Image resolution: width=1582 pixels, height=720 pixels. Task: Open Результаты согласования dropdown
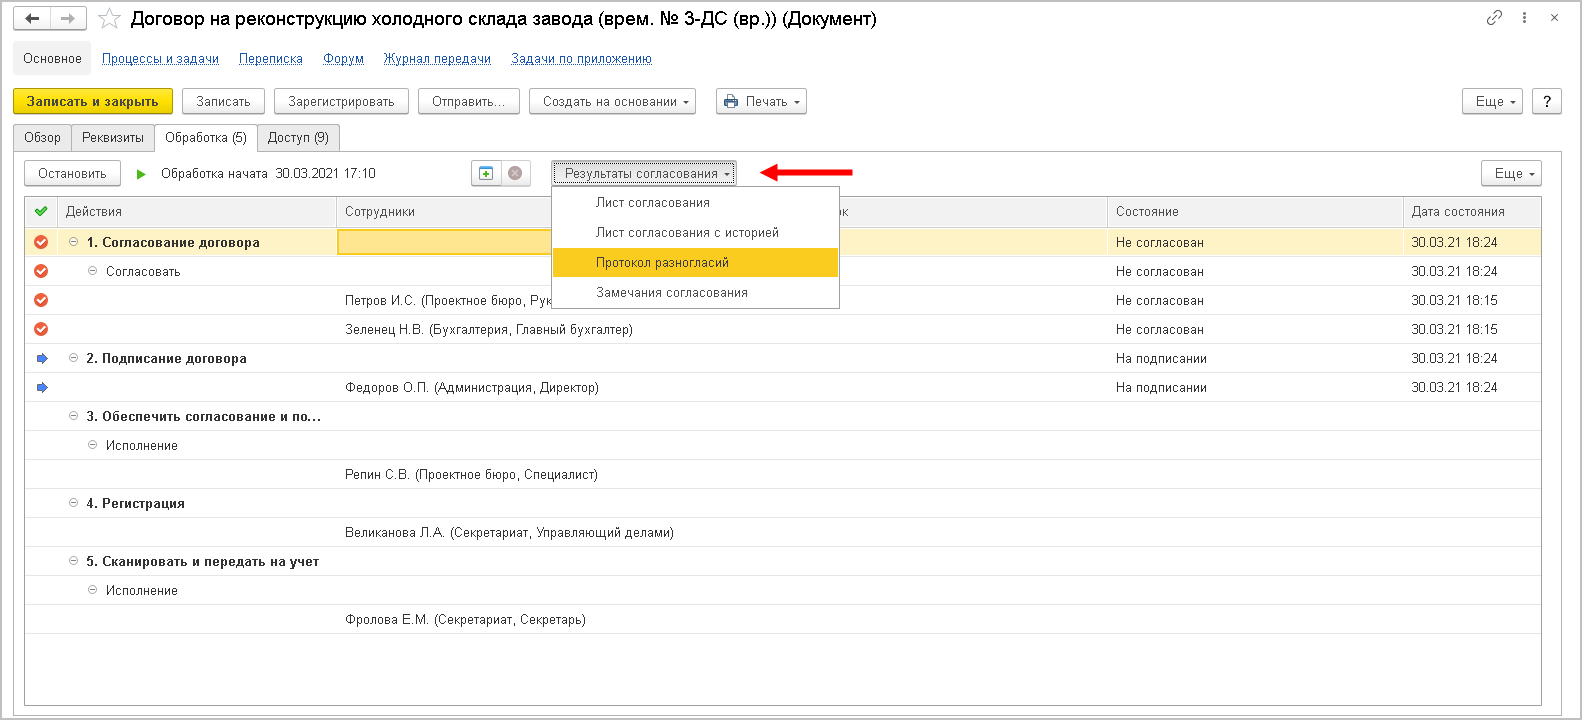pos(645,173)
